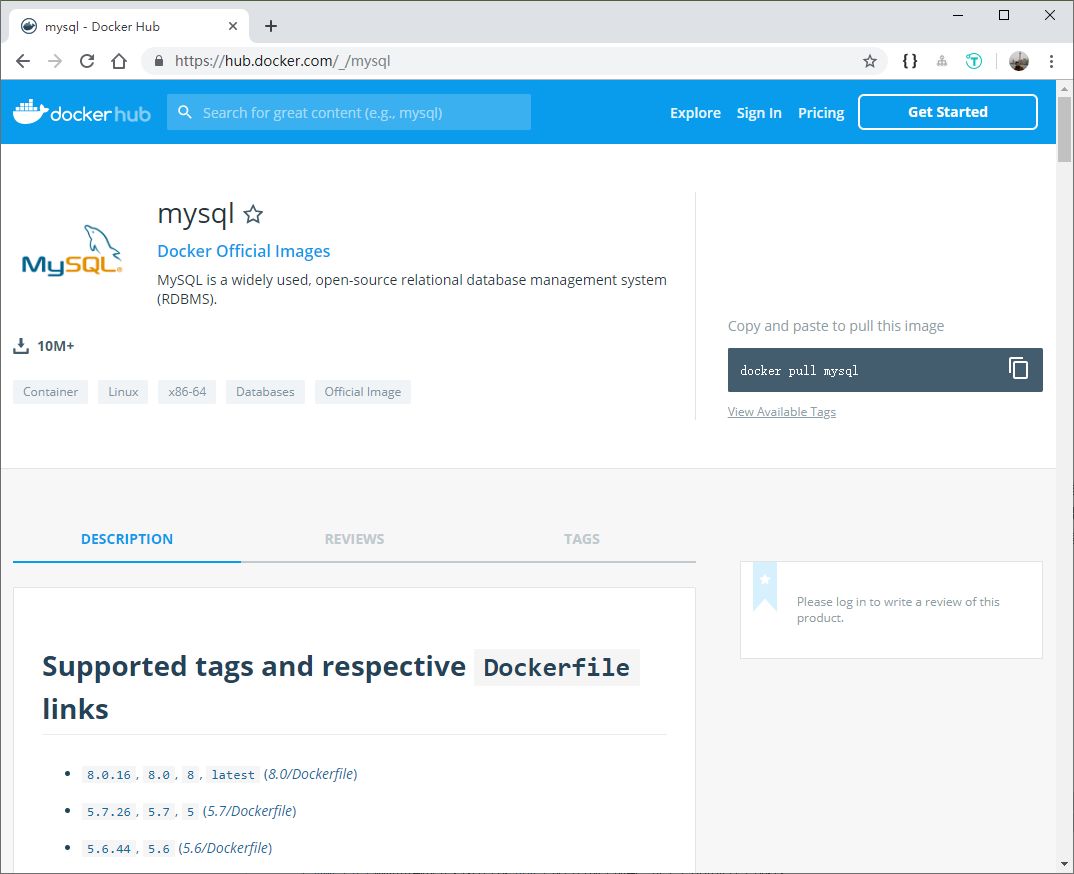
Task: Click the 5.6 tag
Action: pos(159,849)
